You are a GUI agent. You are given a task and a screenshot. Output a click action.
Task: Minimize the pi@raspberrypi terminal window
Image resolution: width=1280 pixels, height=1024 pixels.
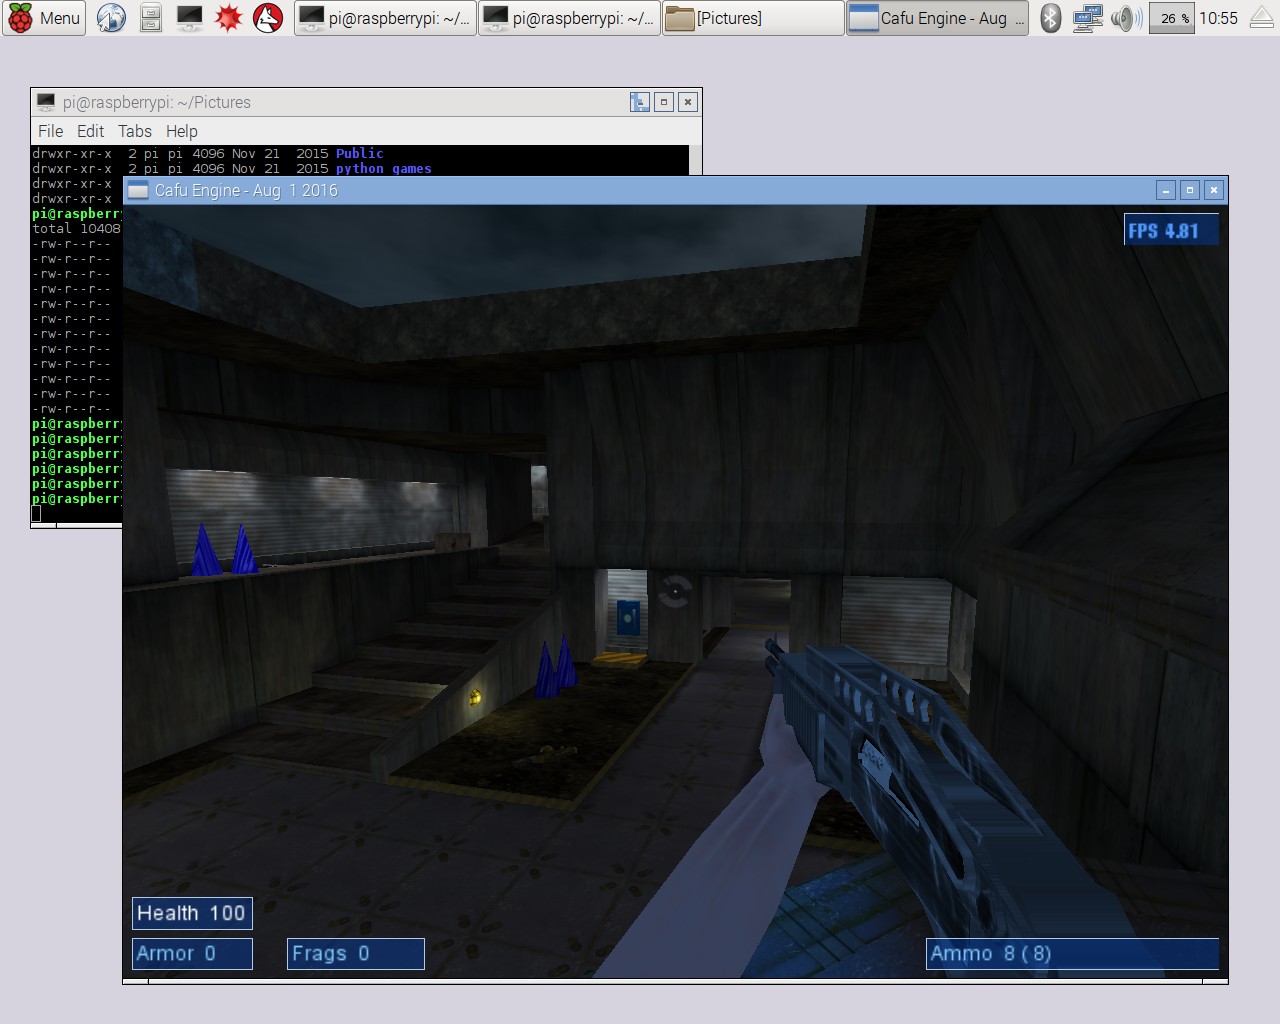(640, 102)
